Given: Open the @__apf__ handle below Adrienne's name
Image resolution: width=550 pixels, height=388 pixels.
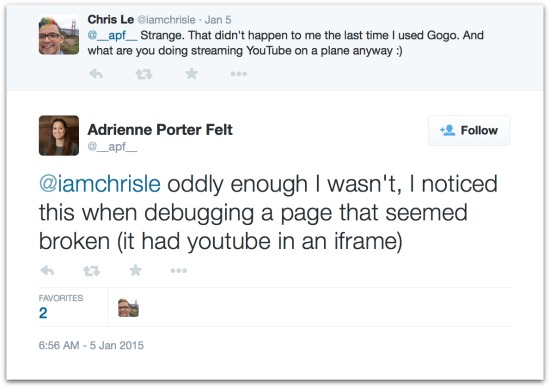Looking at the screenshot, I should (x=112, y=147).
